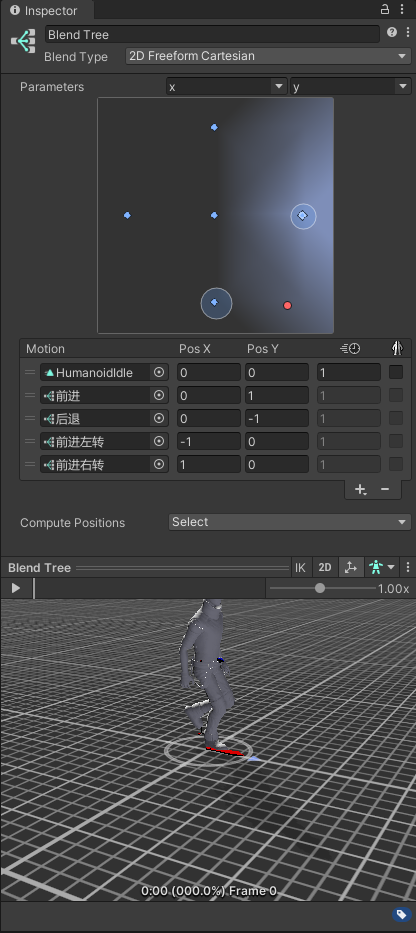Screen dimensions: 416x933
Task: Open the preview panel options menu
Action: [x=408, y=568]
